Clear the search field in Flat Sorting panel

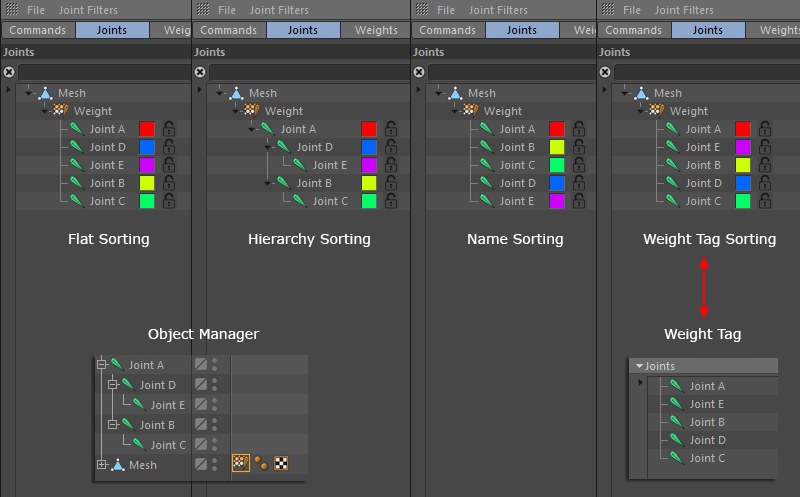pos(9,72)
